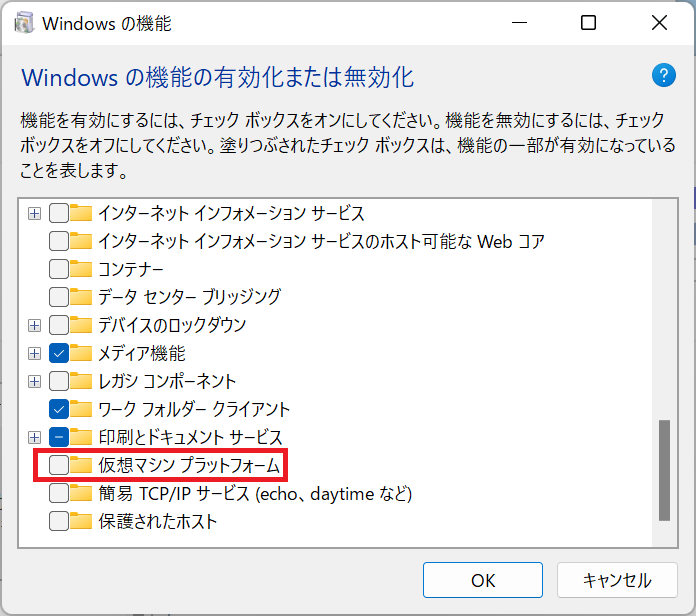Maximize the Windows の機能 dialog
This screenshot has width=696, height=616.
click(x=589, y=23)
